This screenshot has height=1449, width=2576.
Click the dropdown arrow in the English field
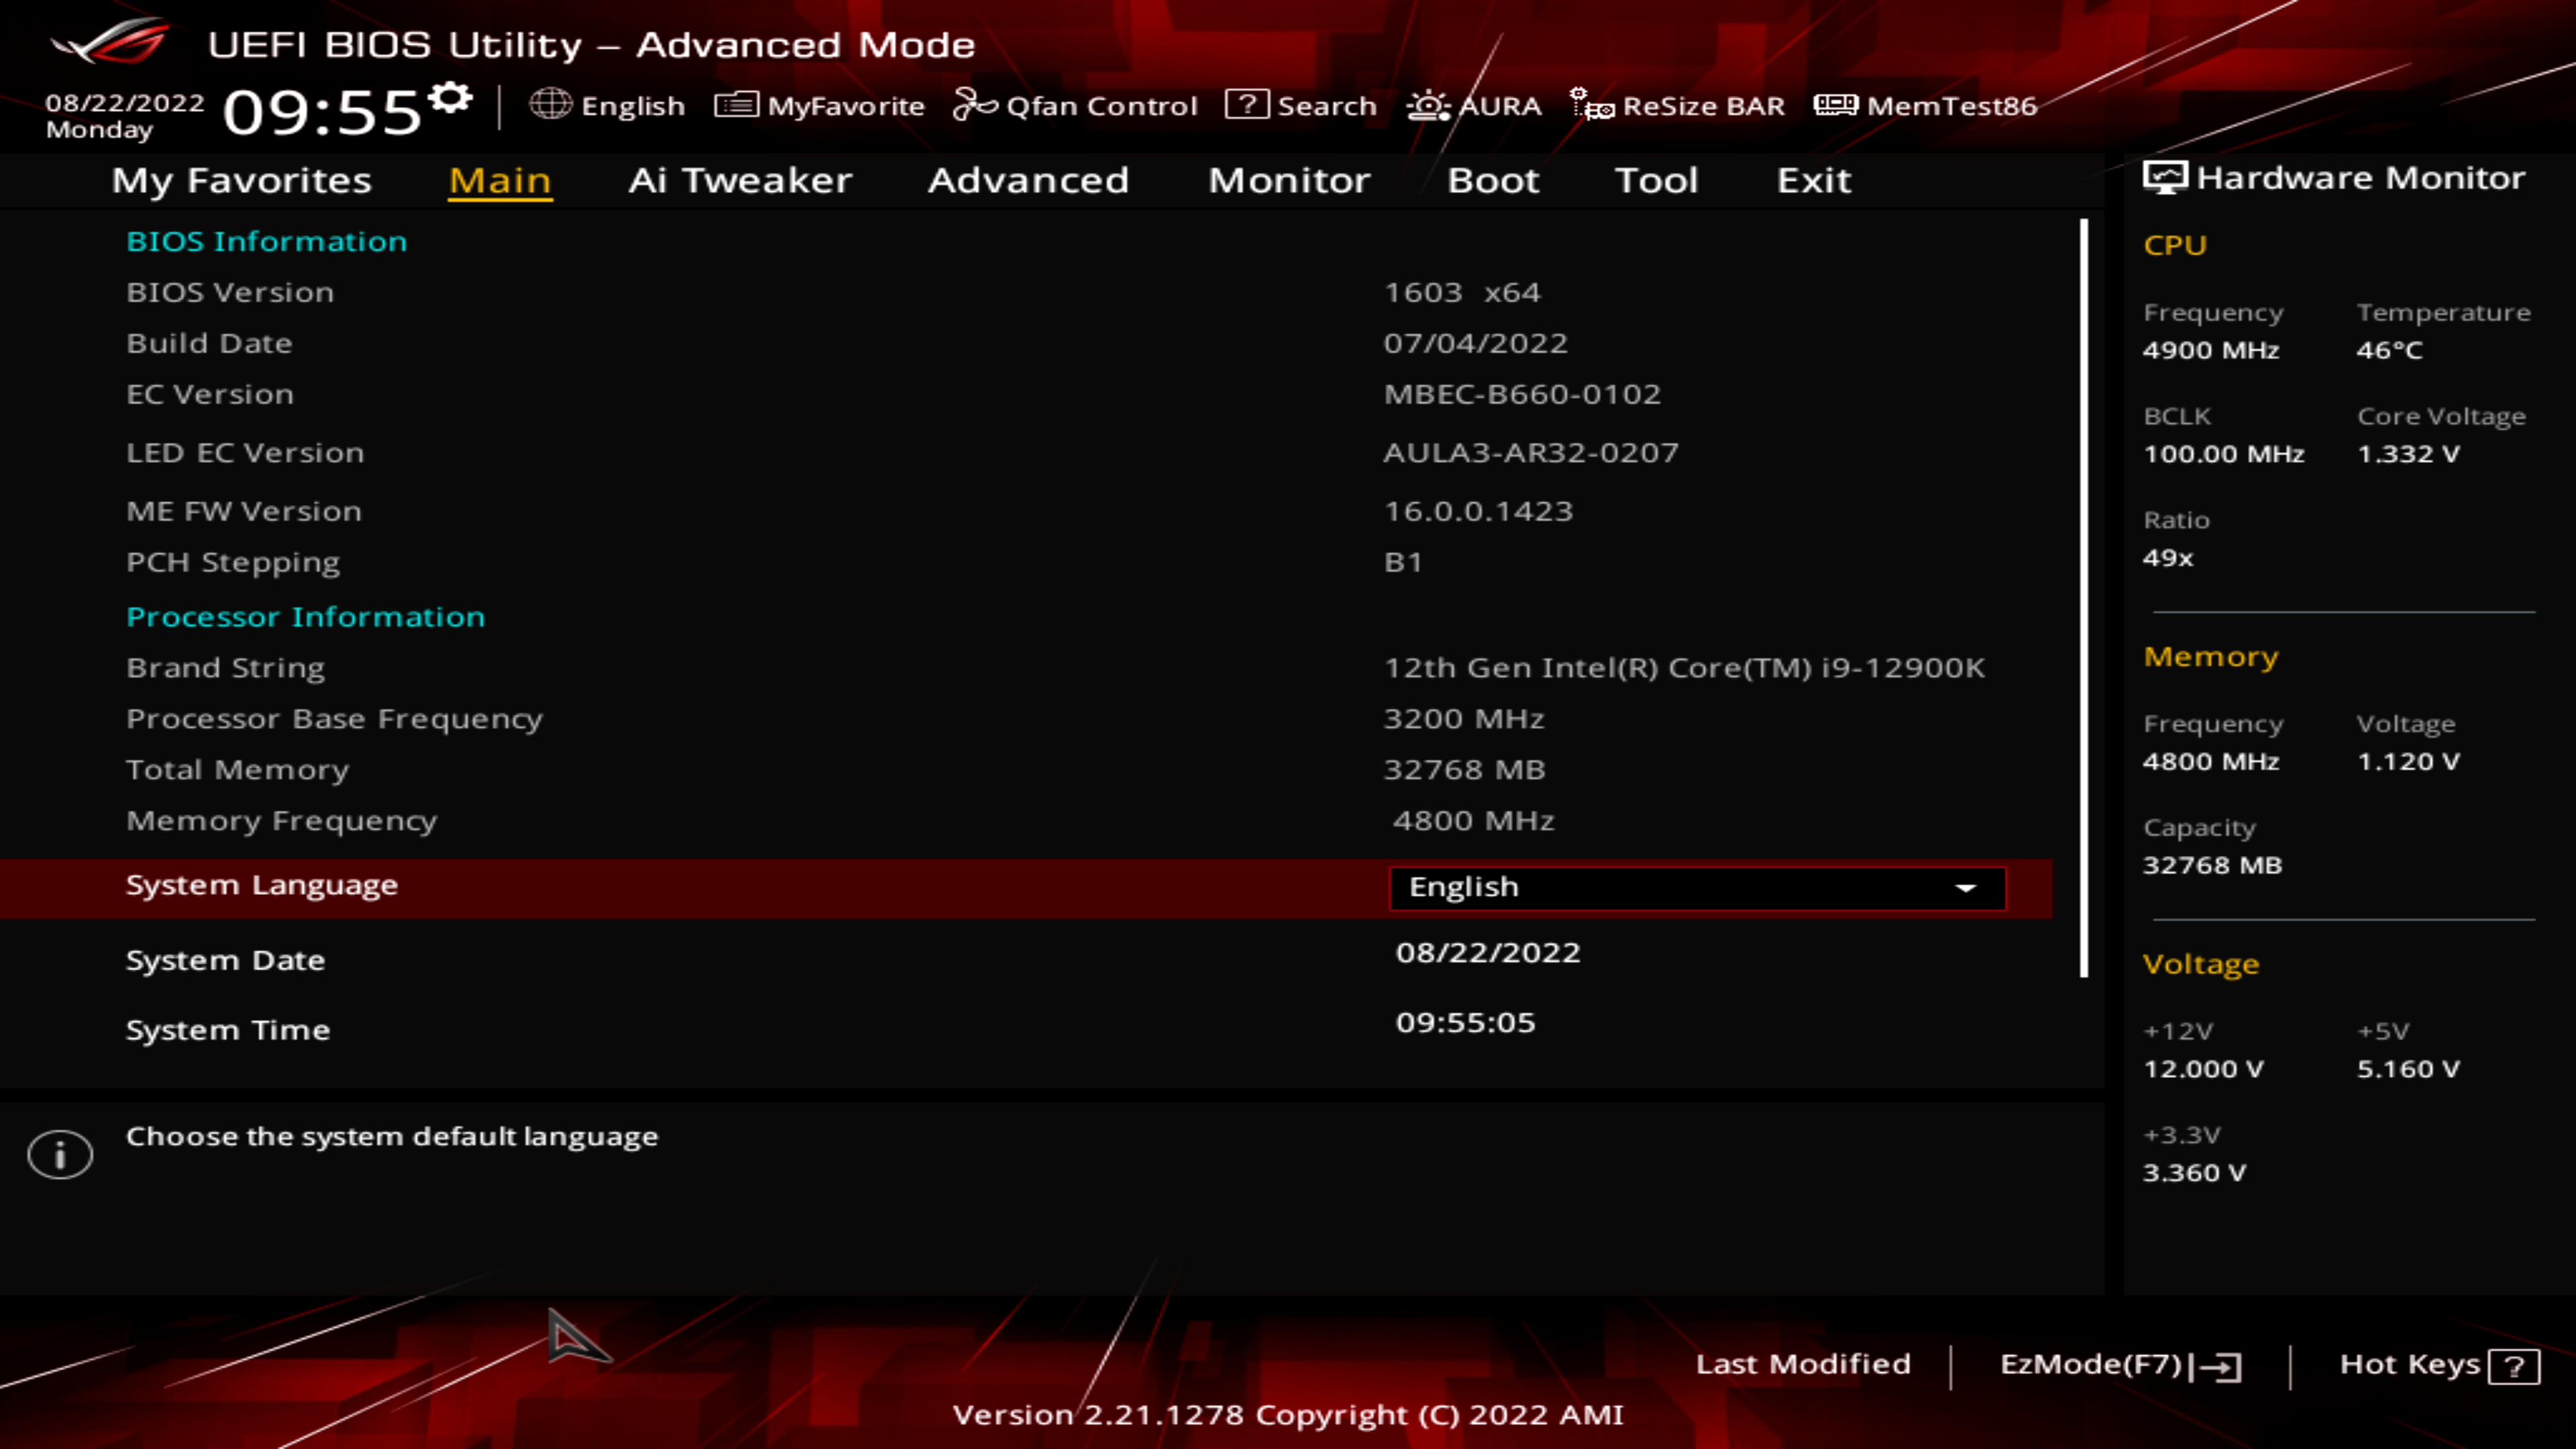pyautogui.click(x=1965, y=888)
